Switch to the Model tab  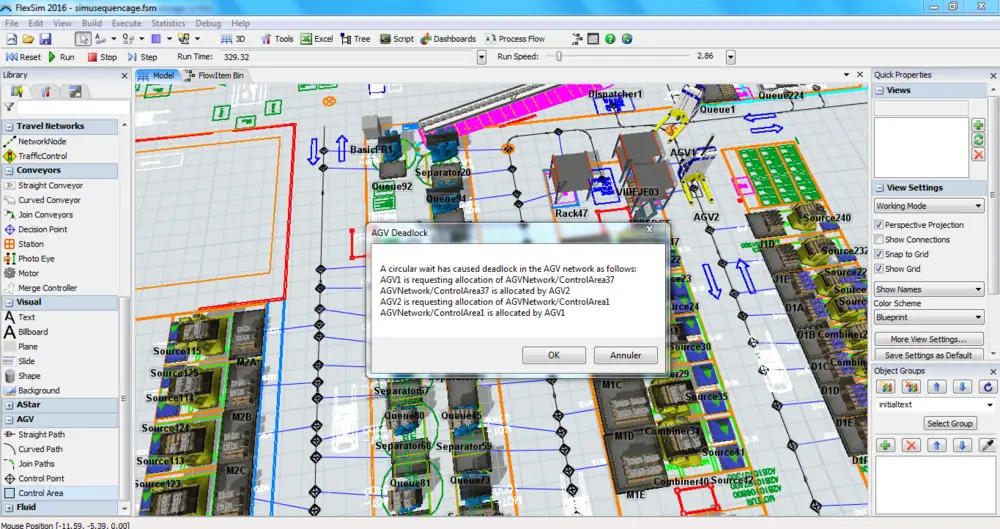coord(158,75)
